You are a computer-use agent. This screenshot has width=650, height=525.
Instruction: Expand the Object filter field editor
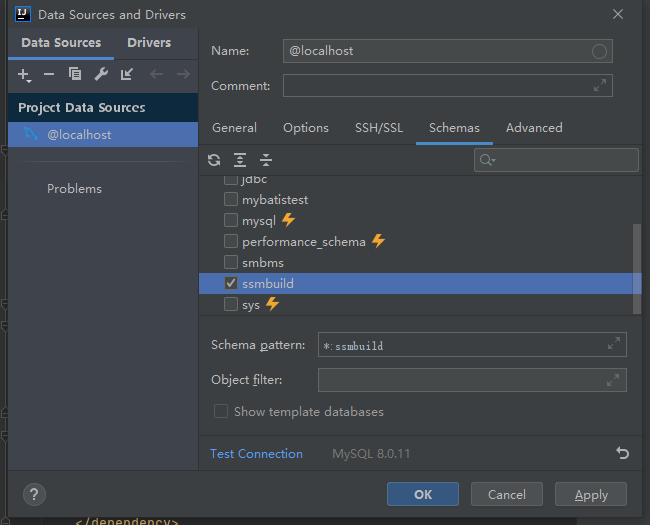[613, 380]
